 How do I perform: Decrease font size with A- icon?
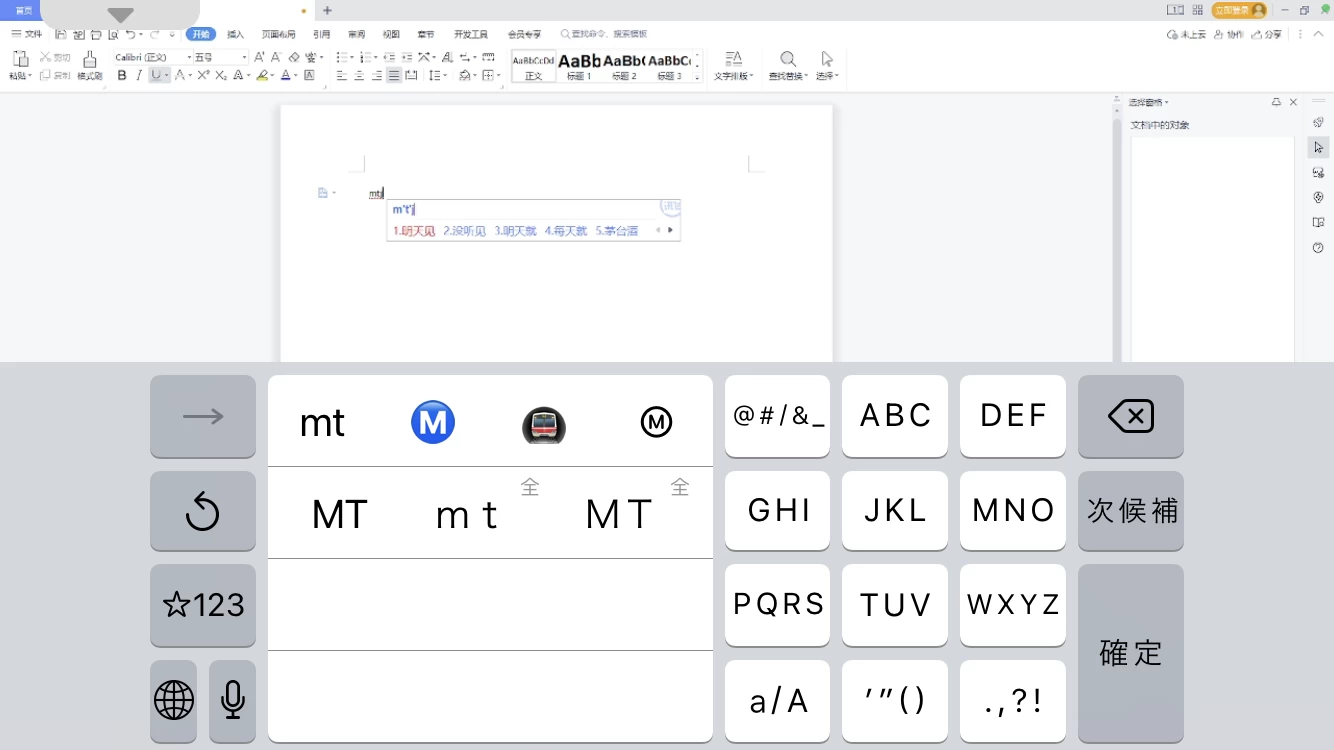point(276,57)
